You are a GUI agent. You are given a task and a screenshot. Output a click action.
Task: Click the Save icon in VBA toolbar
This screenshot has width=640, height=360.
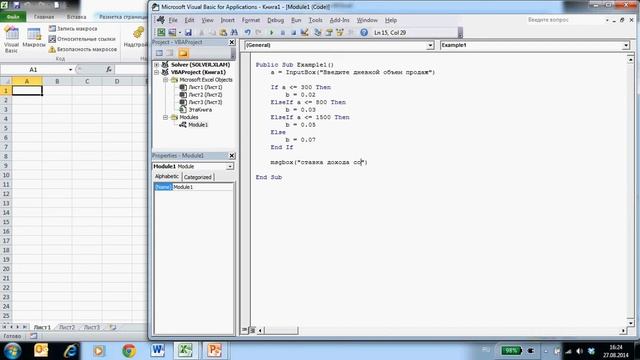click(188, 32)
